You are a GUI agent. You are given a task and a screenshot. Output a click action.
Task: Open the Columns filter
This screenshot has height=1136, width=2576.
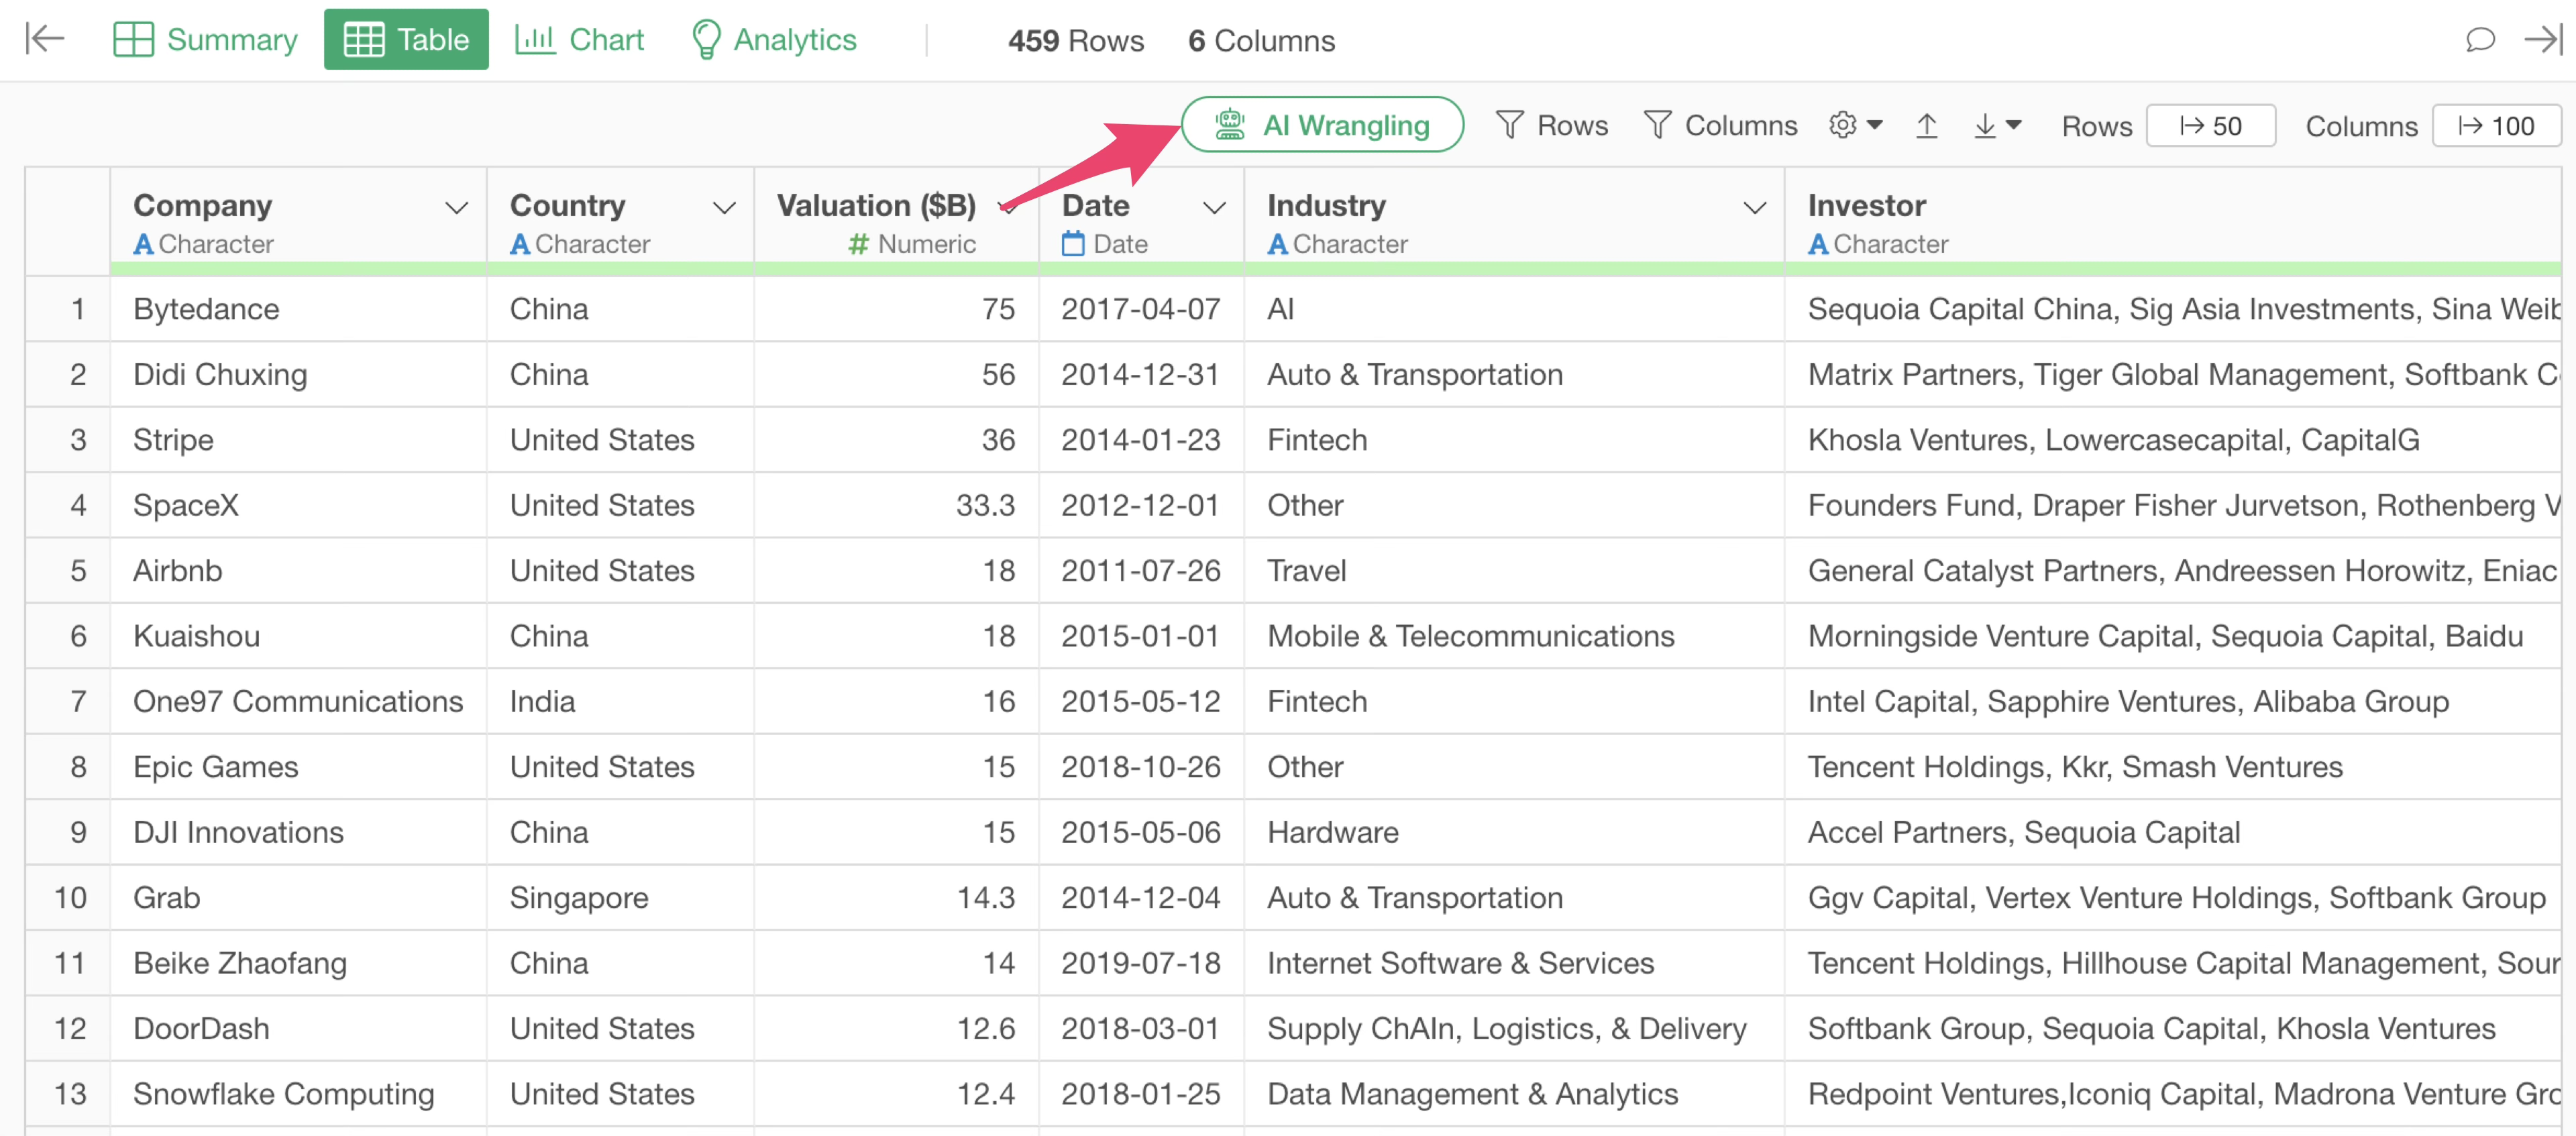click(x=1720, y=125)
